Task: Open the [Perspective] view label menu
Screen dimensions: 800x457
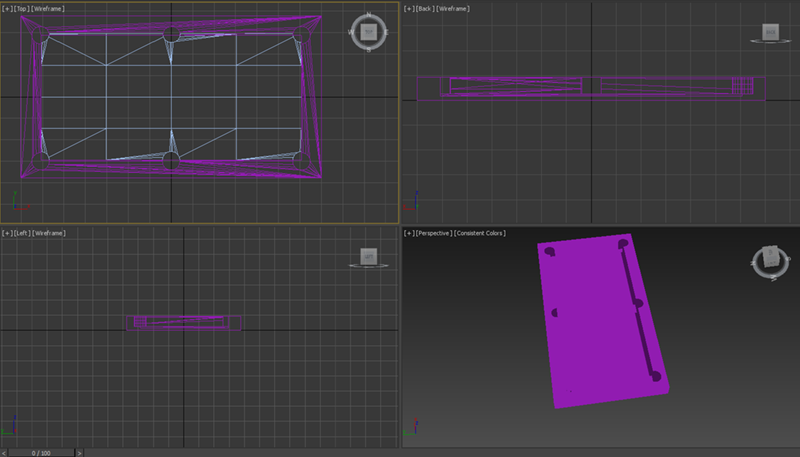Action: point(433,233)
